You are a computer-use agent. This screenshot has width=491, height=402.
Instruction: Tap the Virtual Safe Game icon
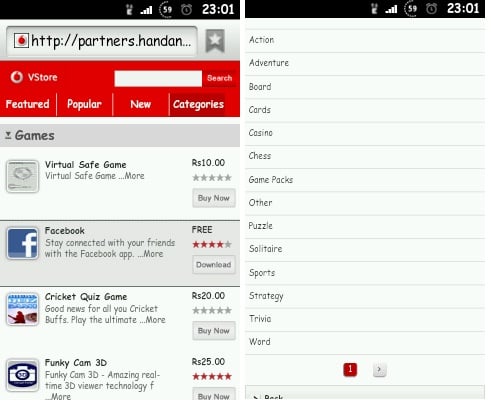[x=22, y=176]
